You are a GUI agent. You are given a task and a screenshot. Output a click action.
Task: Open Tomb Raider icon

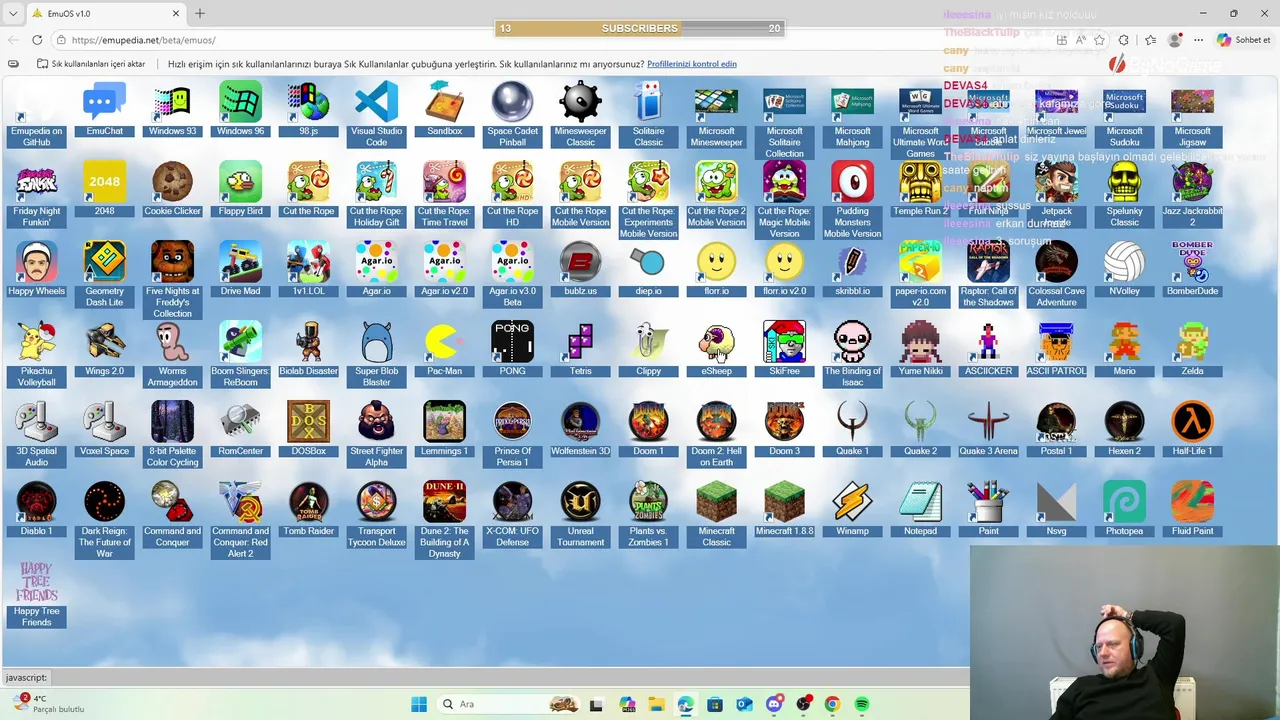(308, 510)
